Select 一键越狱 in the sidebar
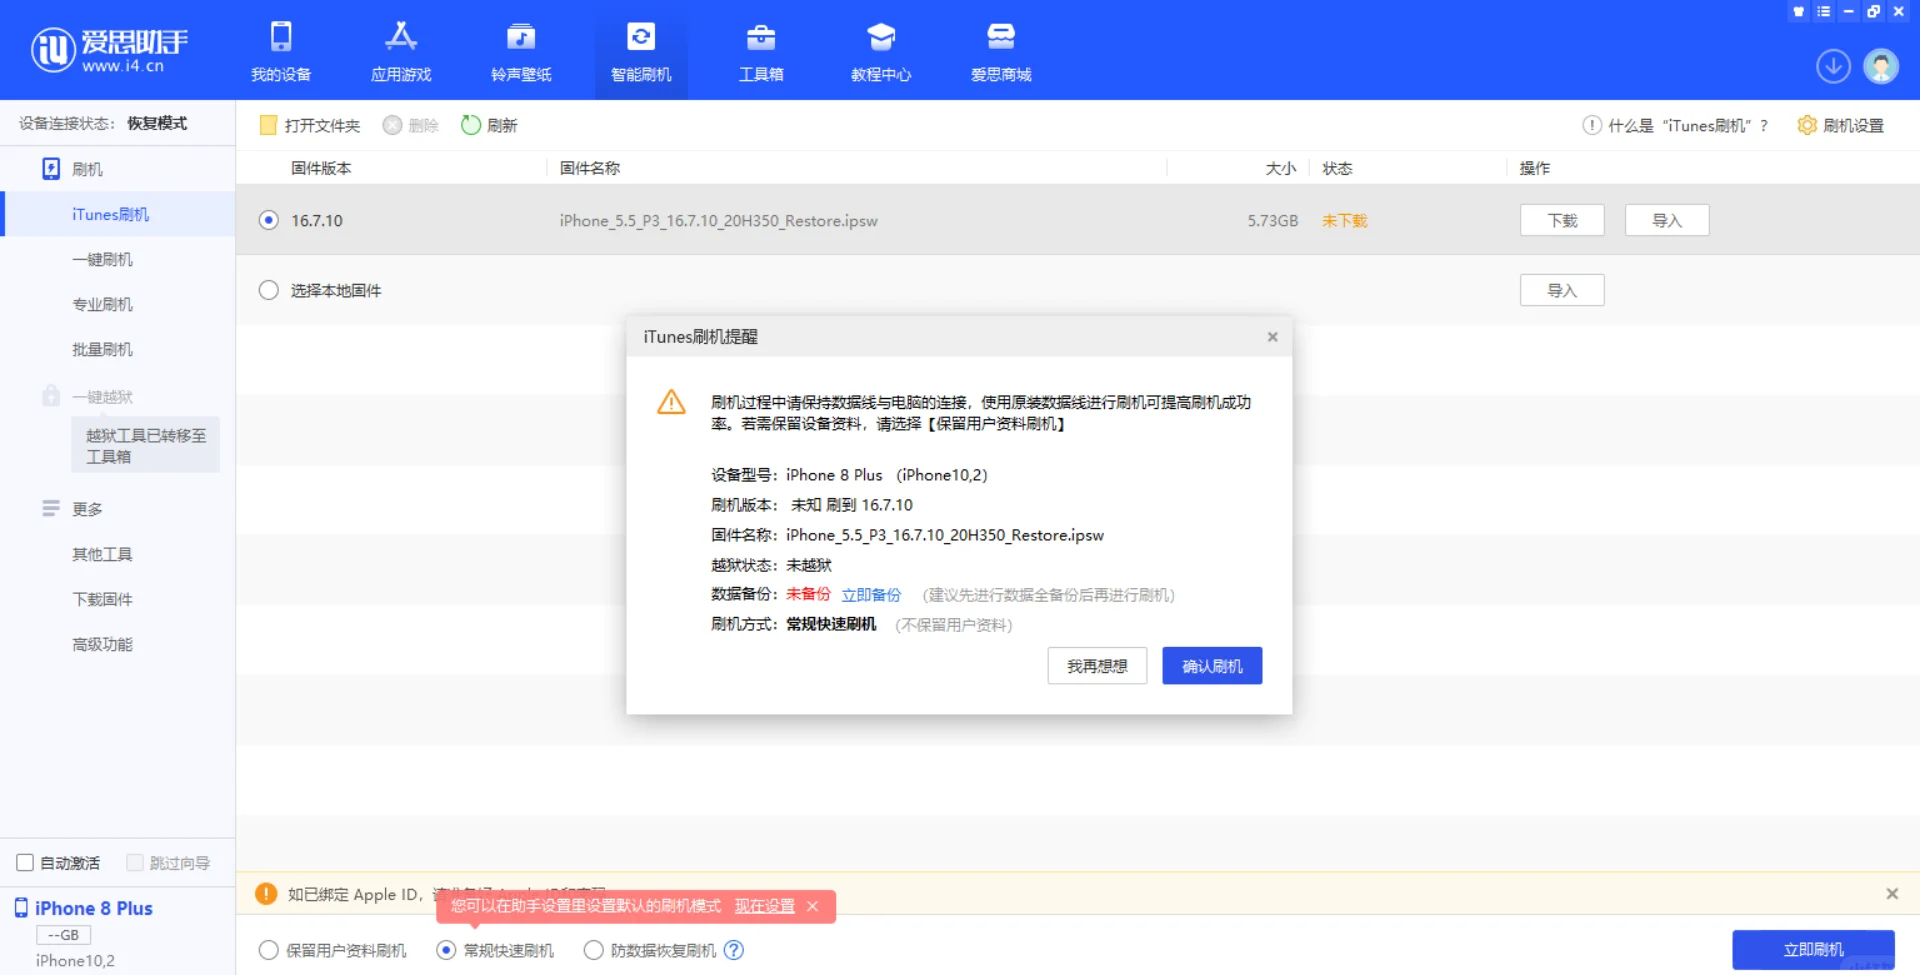The height and width of the screenshot is (975, 1920). (102, 397)
